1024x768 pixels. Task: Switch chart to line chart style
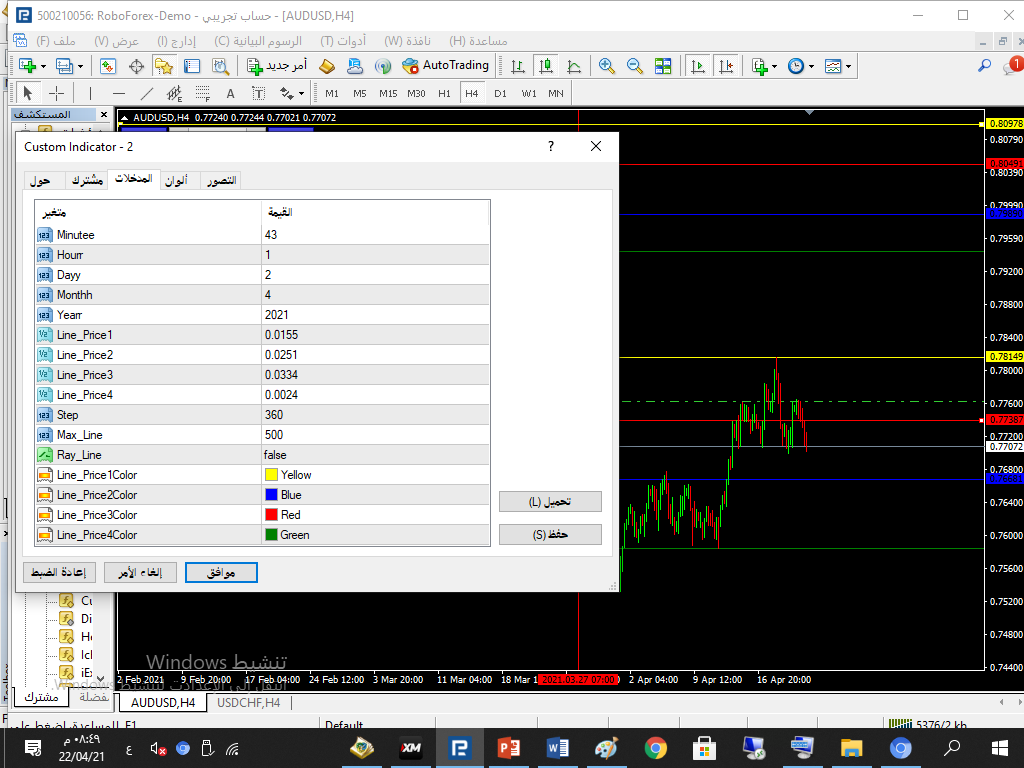[573, 66]
